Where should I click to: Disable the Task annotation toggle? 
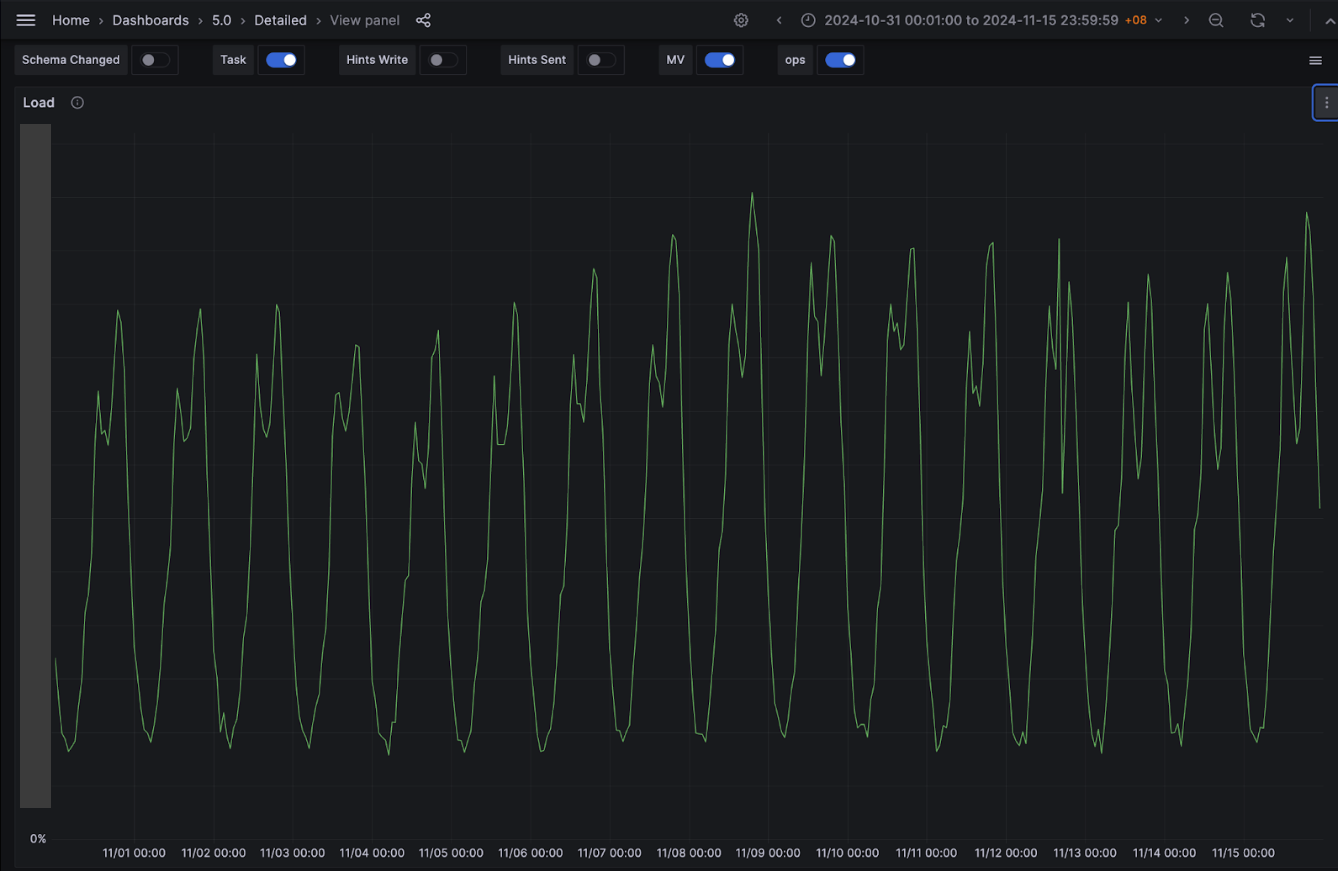point(281,60)
